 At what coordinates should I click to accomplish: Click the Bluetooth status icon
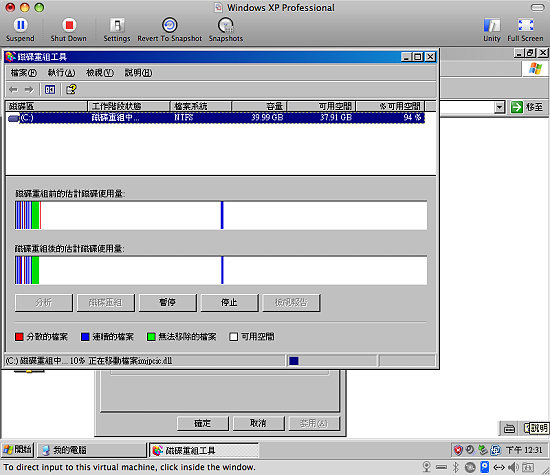point(455,467)
